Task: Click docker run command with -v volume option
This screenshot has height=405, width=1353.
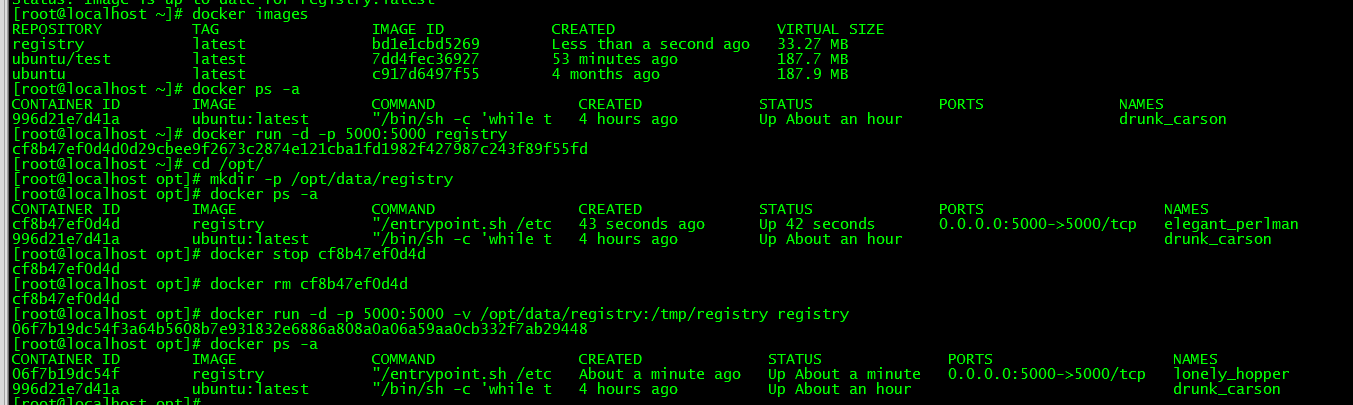Action: point(529,314)
